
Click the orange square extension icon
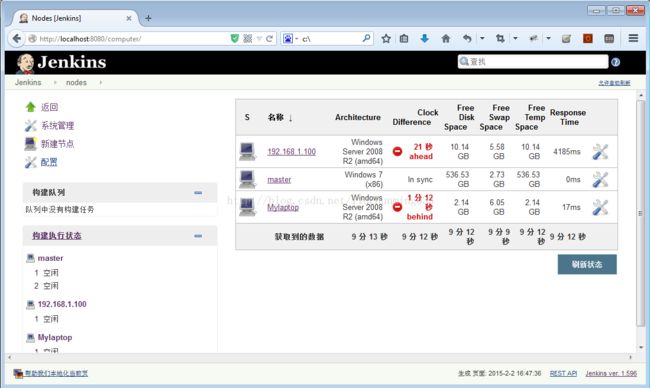(587, 39)
